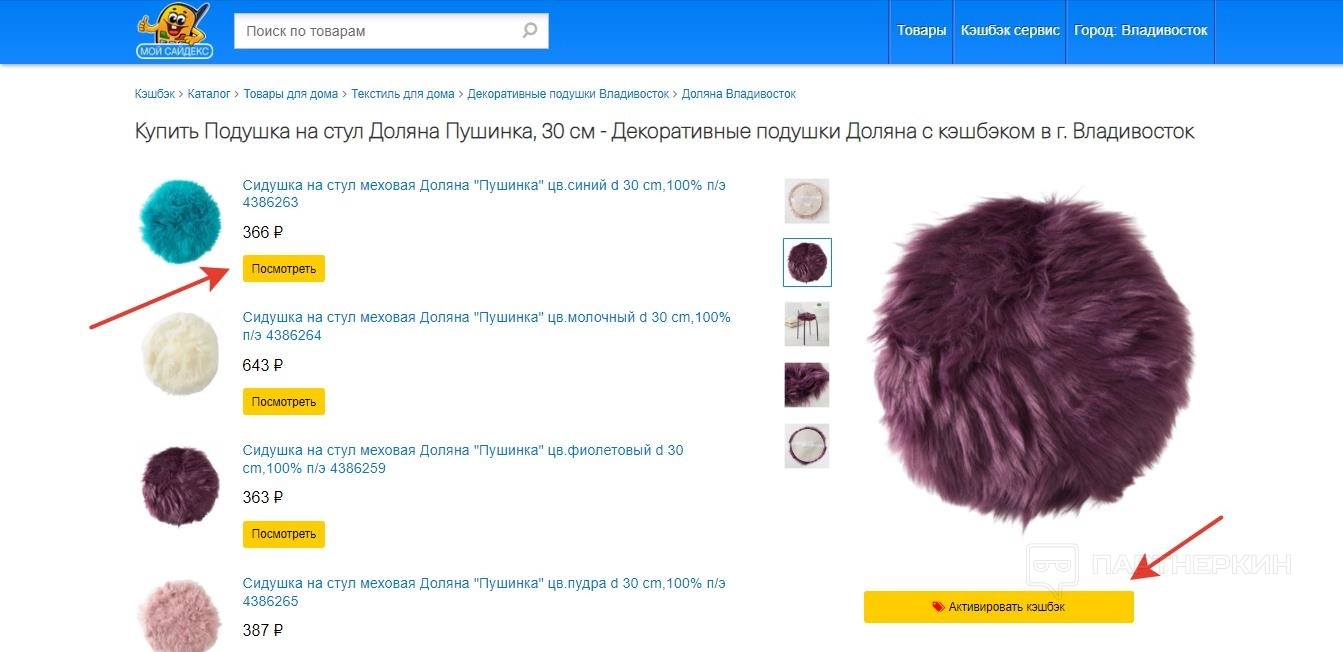Focus the Поиск по товарам search field

point(378,31)
